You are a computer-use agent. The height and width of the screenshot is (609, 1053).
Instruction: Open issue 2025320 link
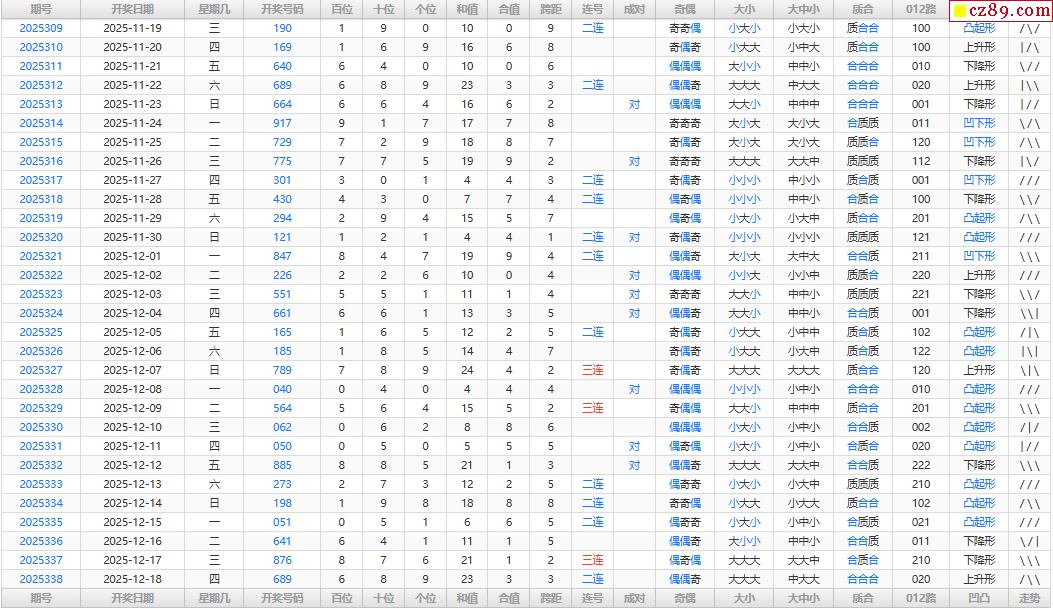tap(41, 237)
